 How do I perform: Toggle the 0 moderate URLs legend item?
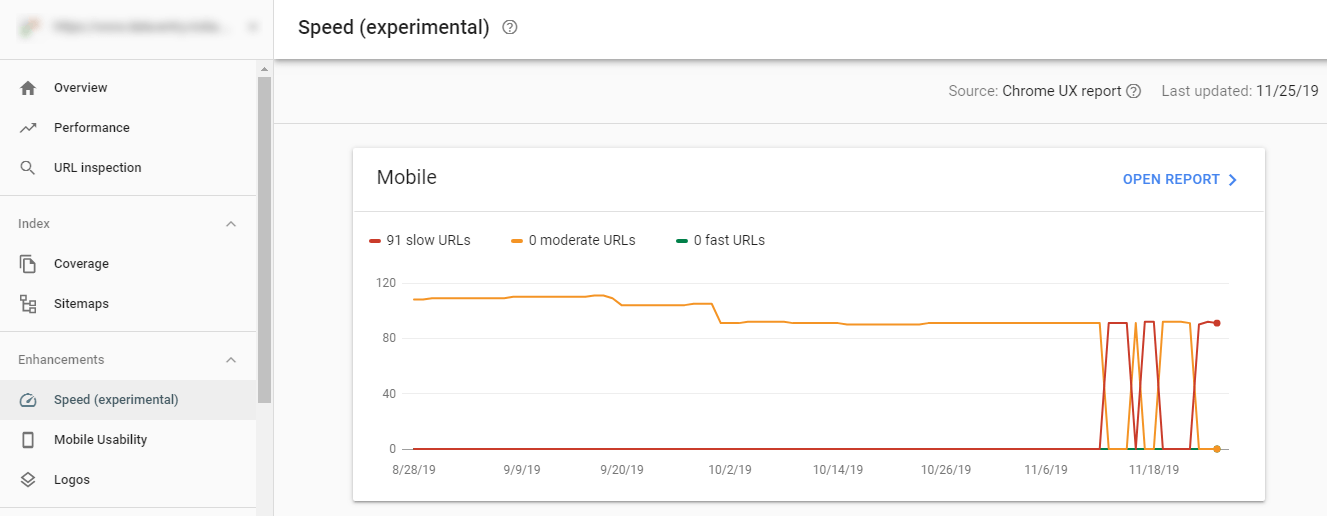(573, 240)
